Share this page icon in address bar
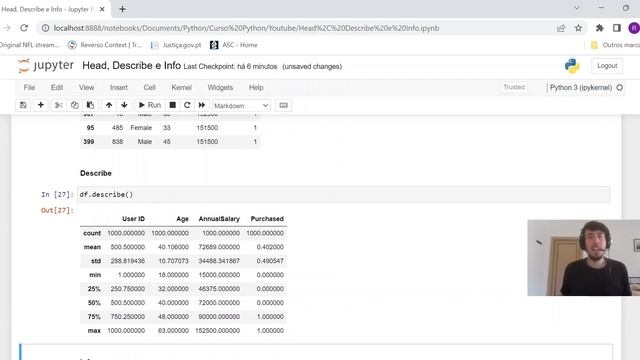The width and height of the screenshot is (640, 360). tap(561, 28)
